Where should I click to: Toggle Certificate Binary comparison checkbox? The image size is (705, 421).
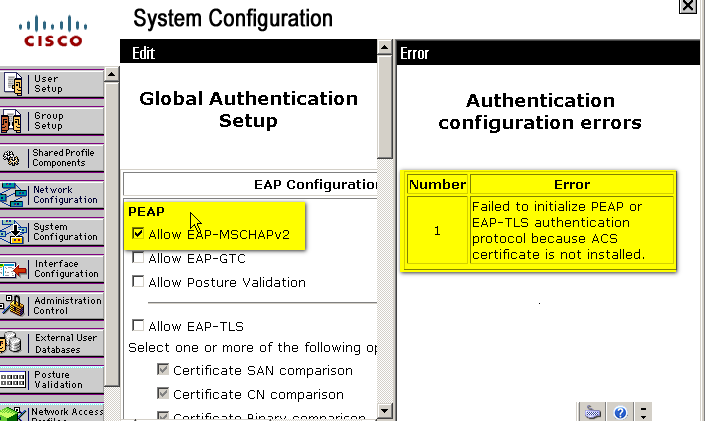click(163, 416)
